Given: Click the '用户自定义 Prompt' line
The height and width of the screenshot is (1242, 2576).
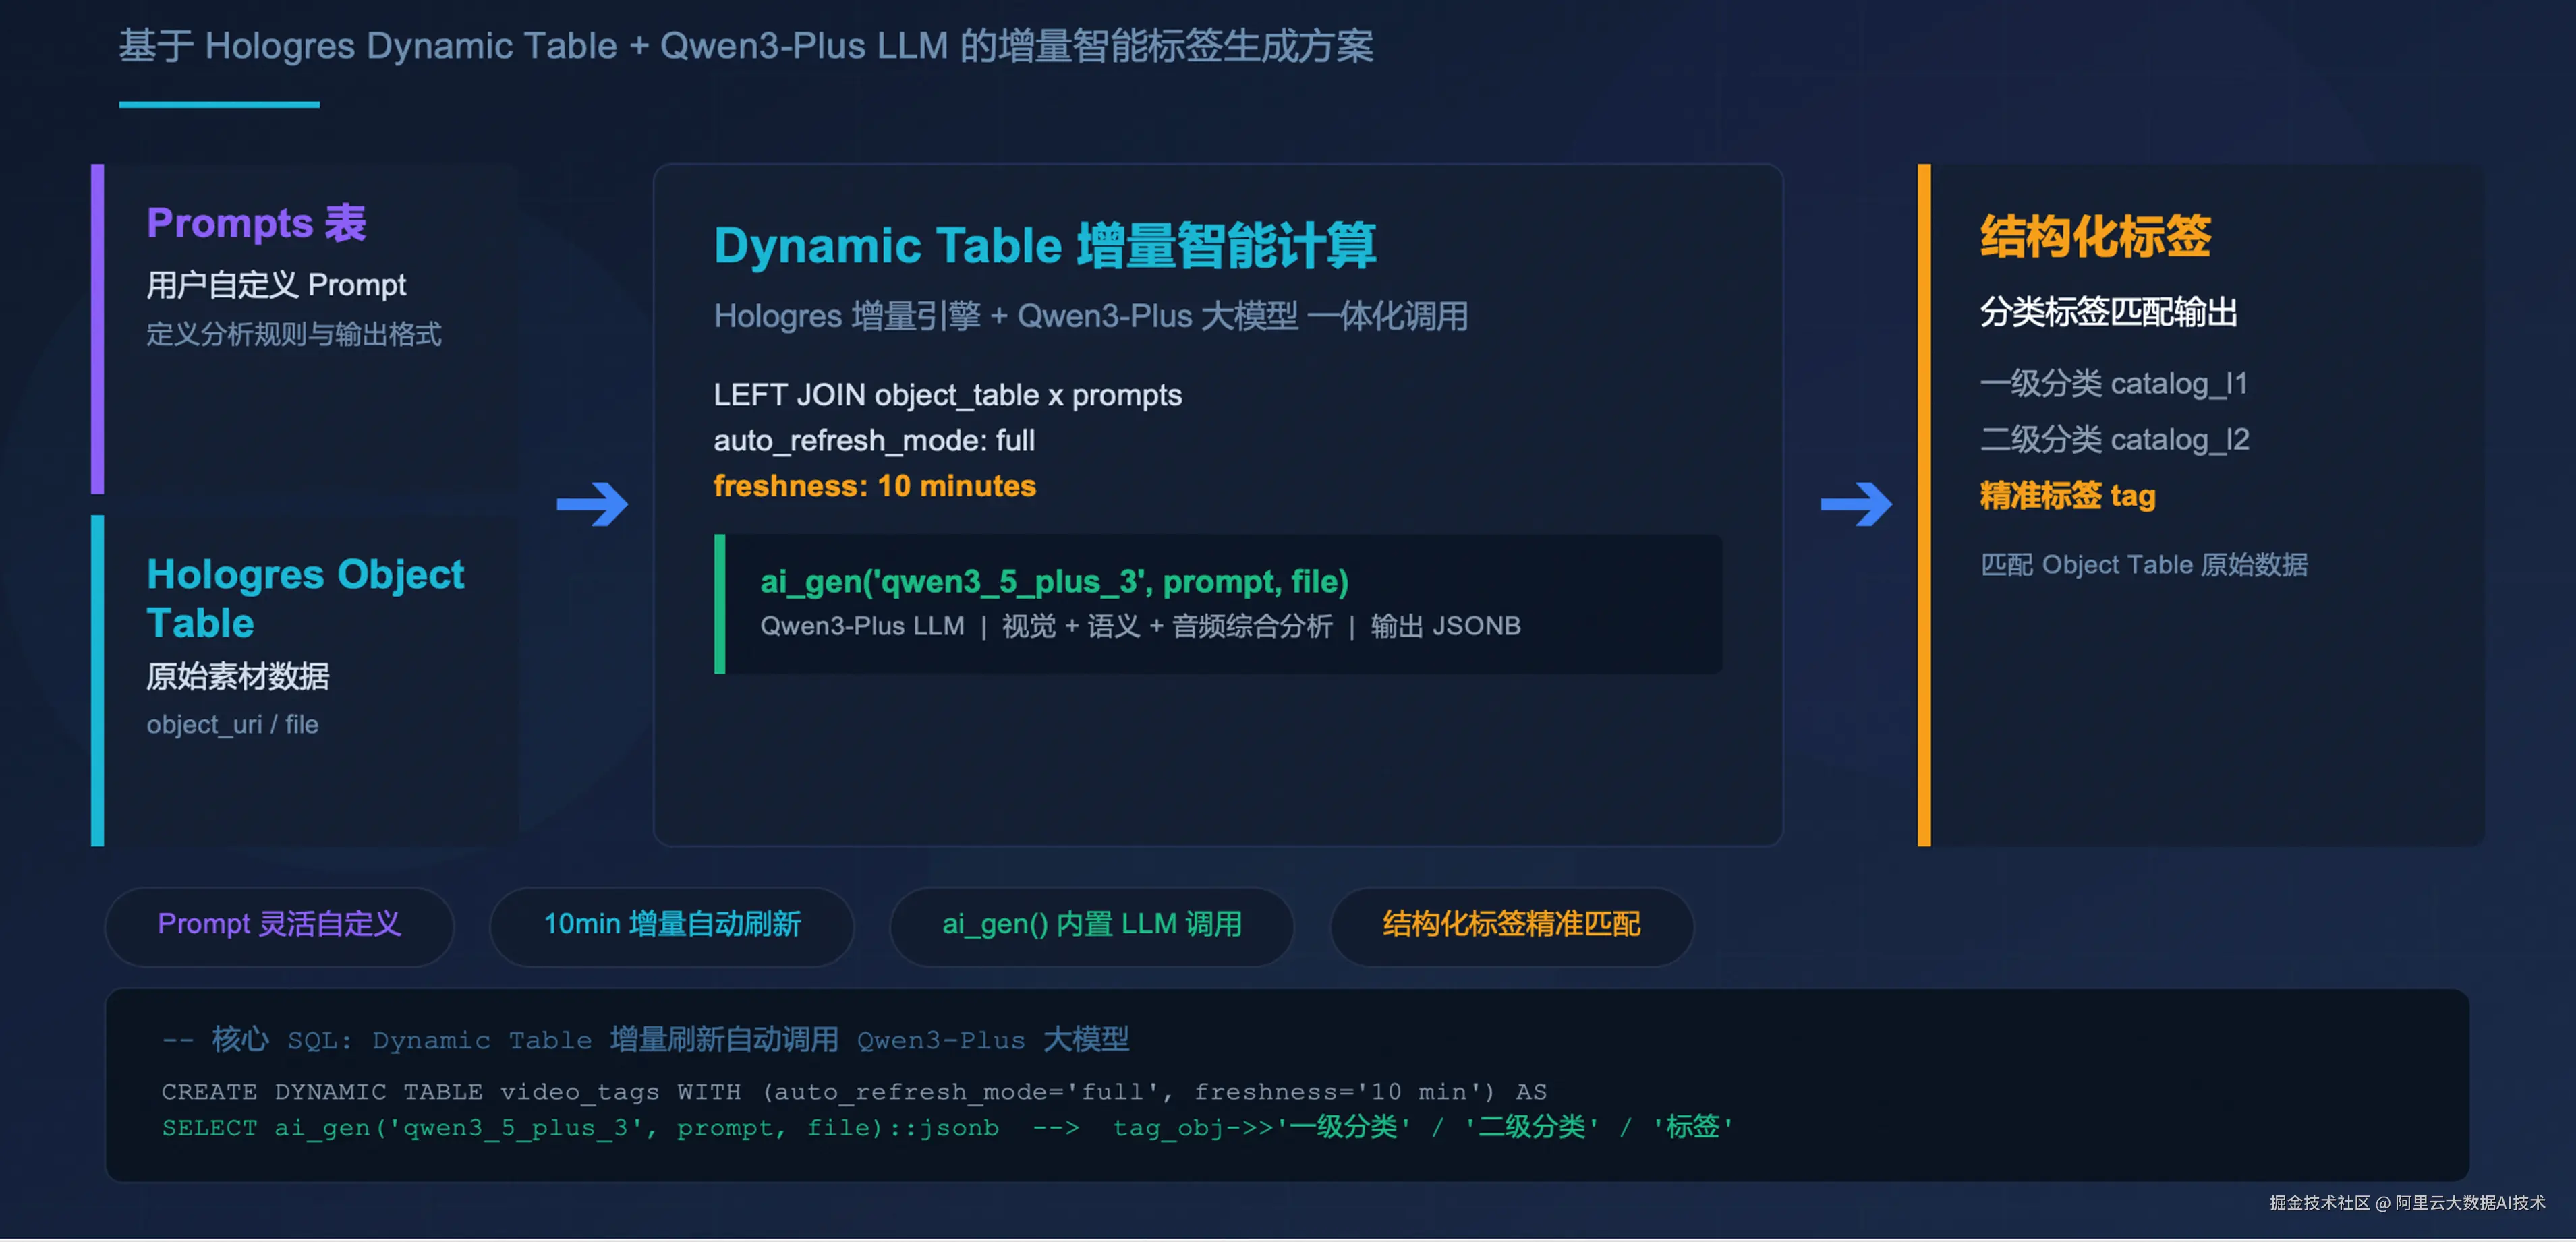Looking at the screenshot, I should pyautogui.click(x=276, y=285).
